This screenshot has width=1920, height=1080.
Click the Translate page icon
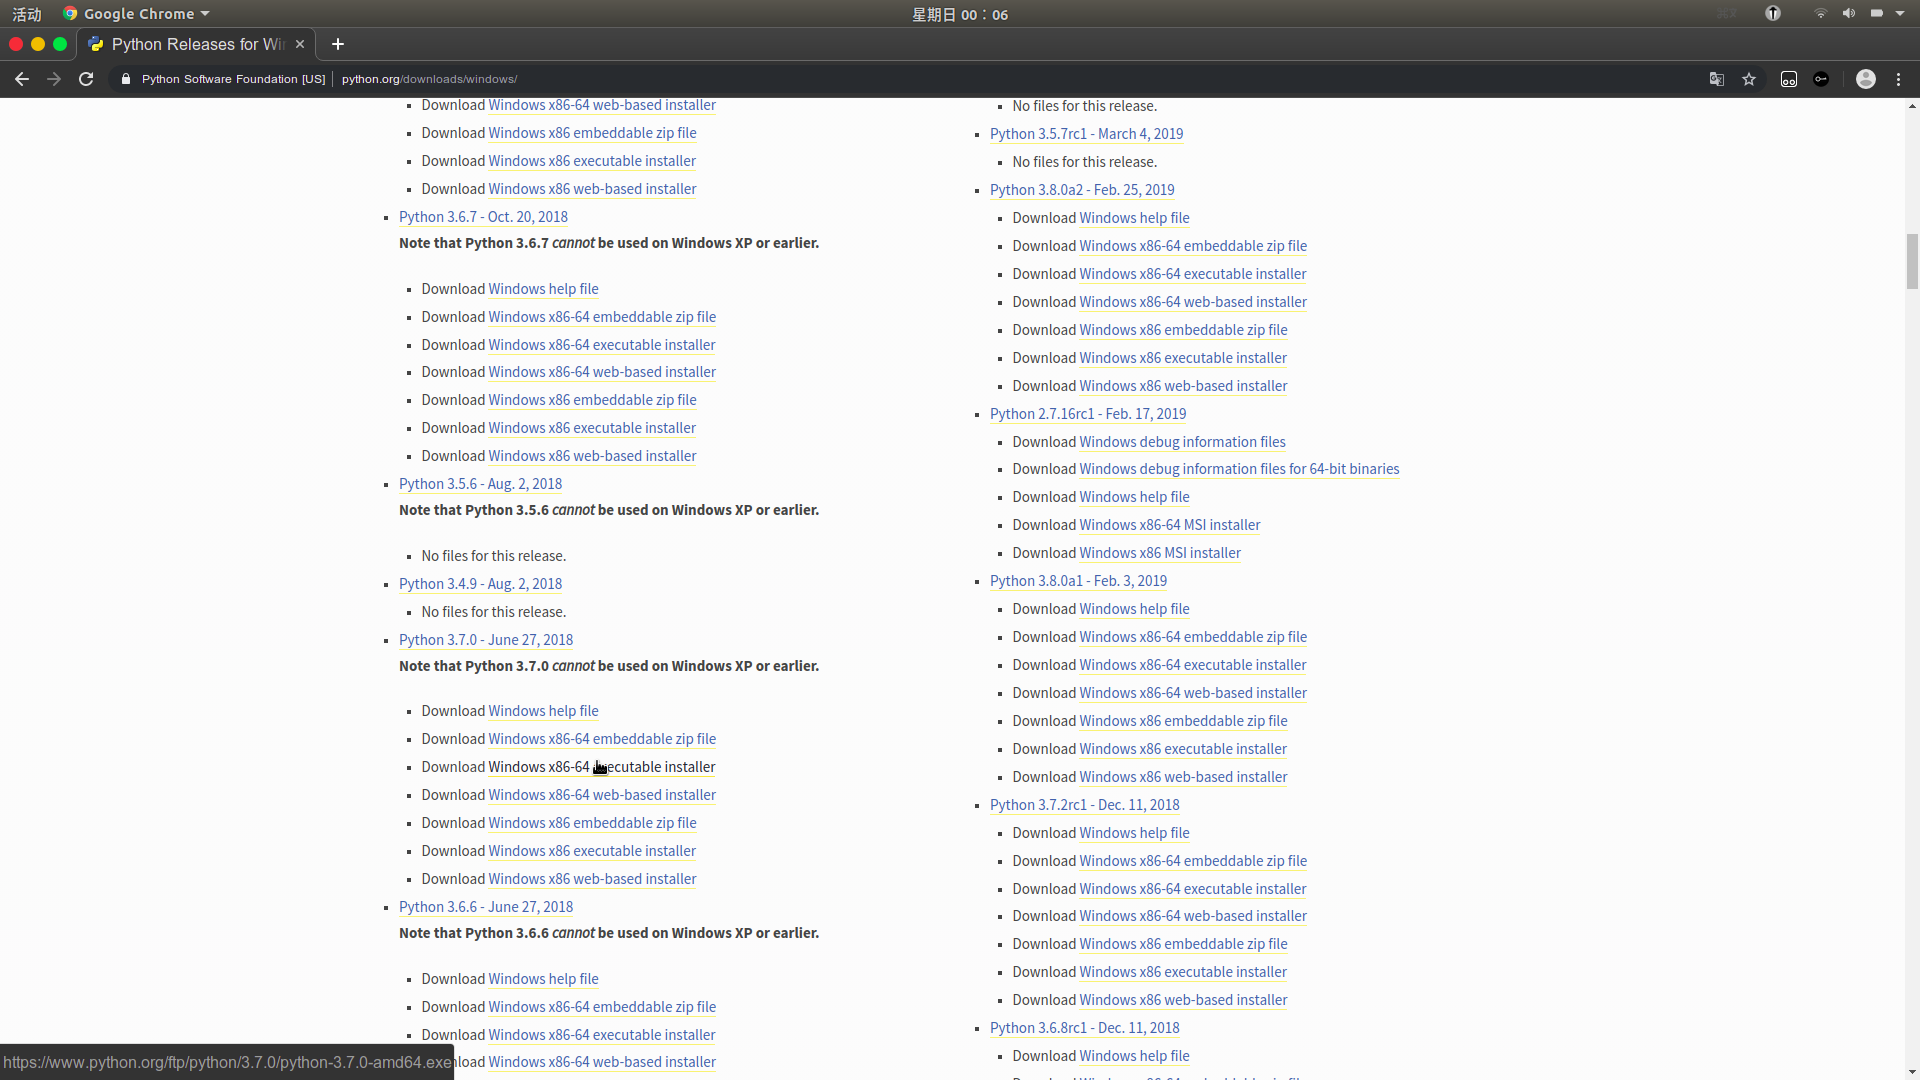pos(1717,79)
